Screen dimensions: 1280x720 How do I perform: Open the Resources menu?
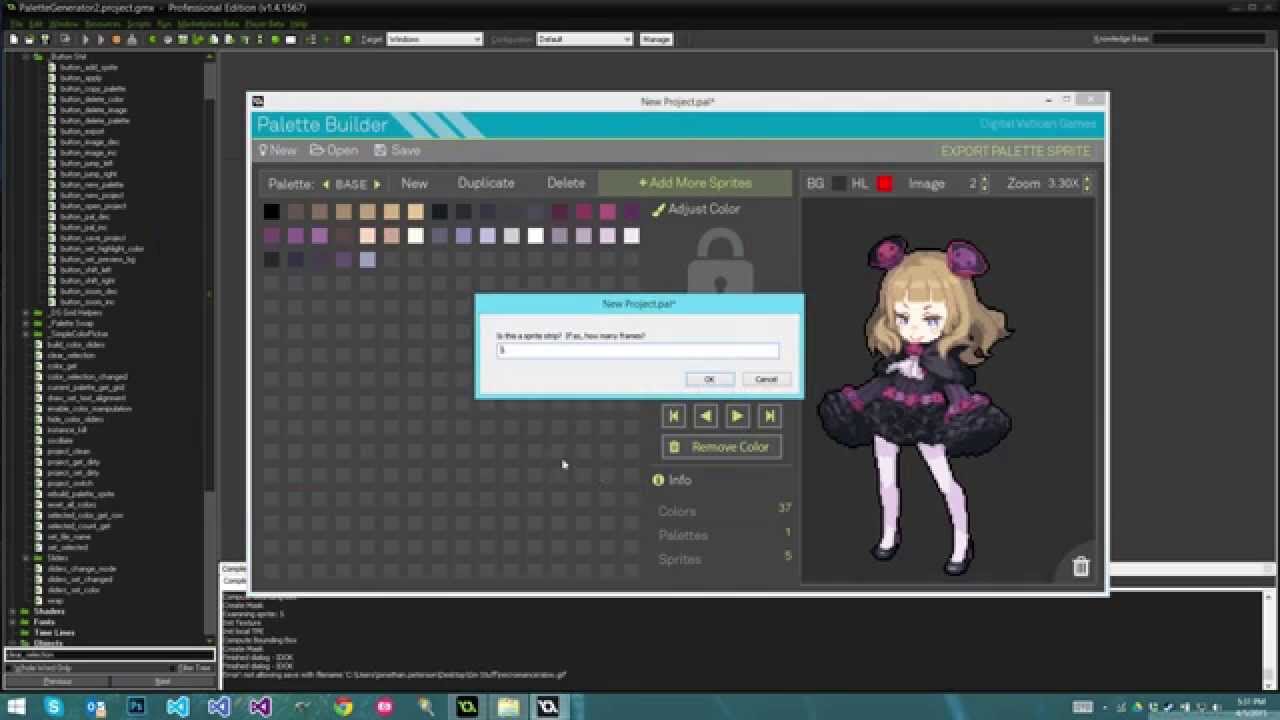(x=102, y=23)
